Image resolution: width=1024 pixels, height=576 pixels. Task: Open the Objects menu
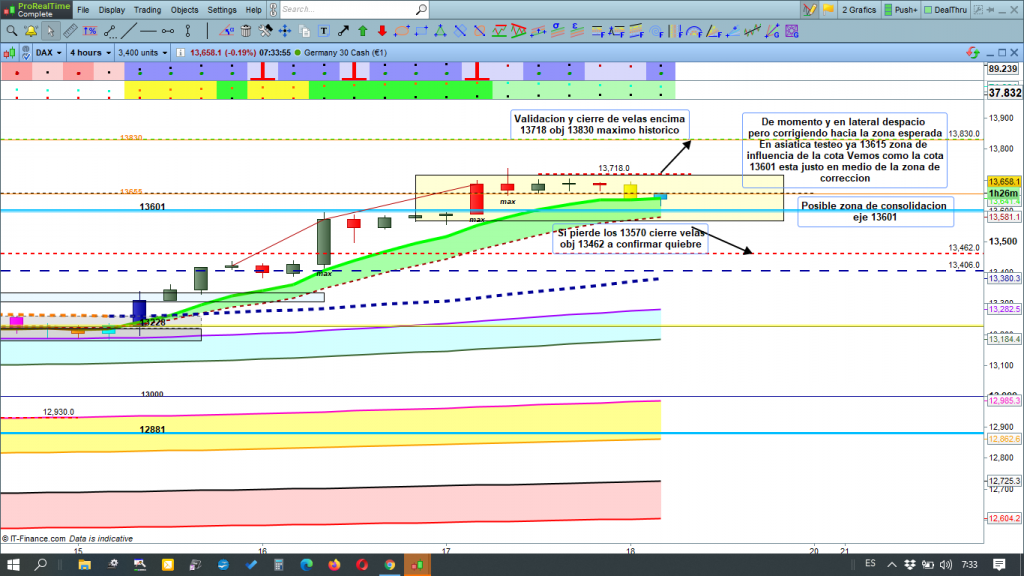pyautogui.click(x=183, y=10)
